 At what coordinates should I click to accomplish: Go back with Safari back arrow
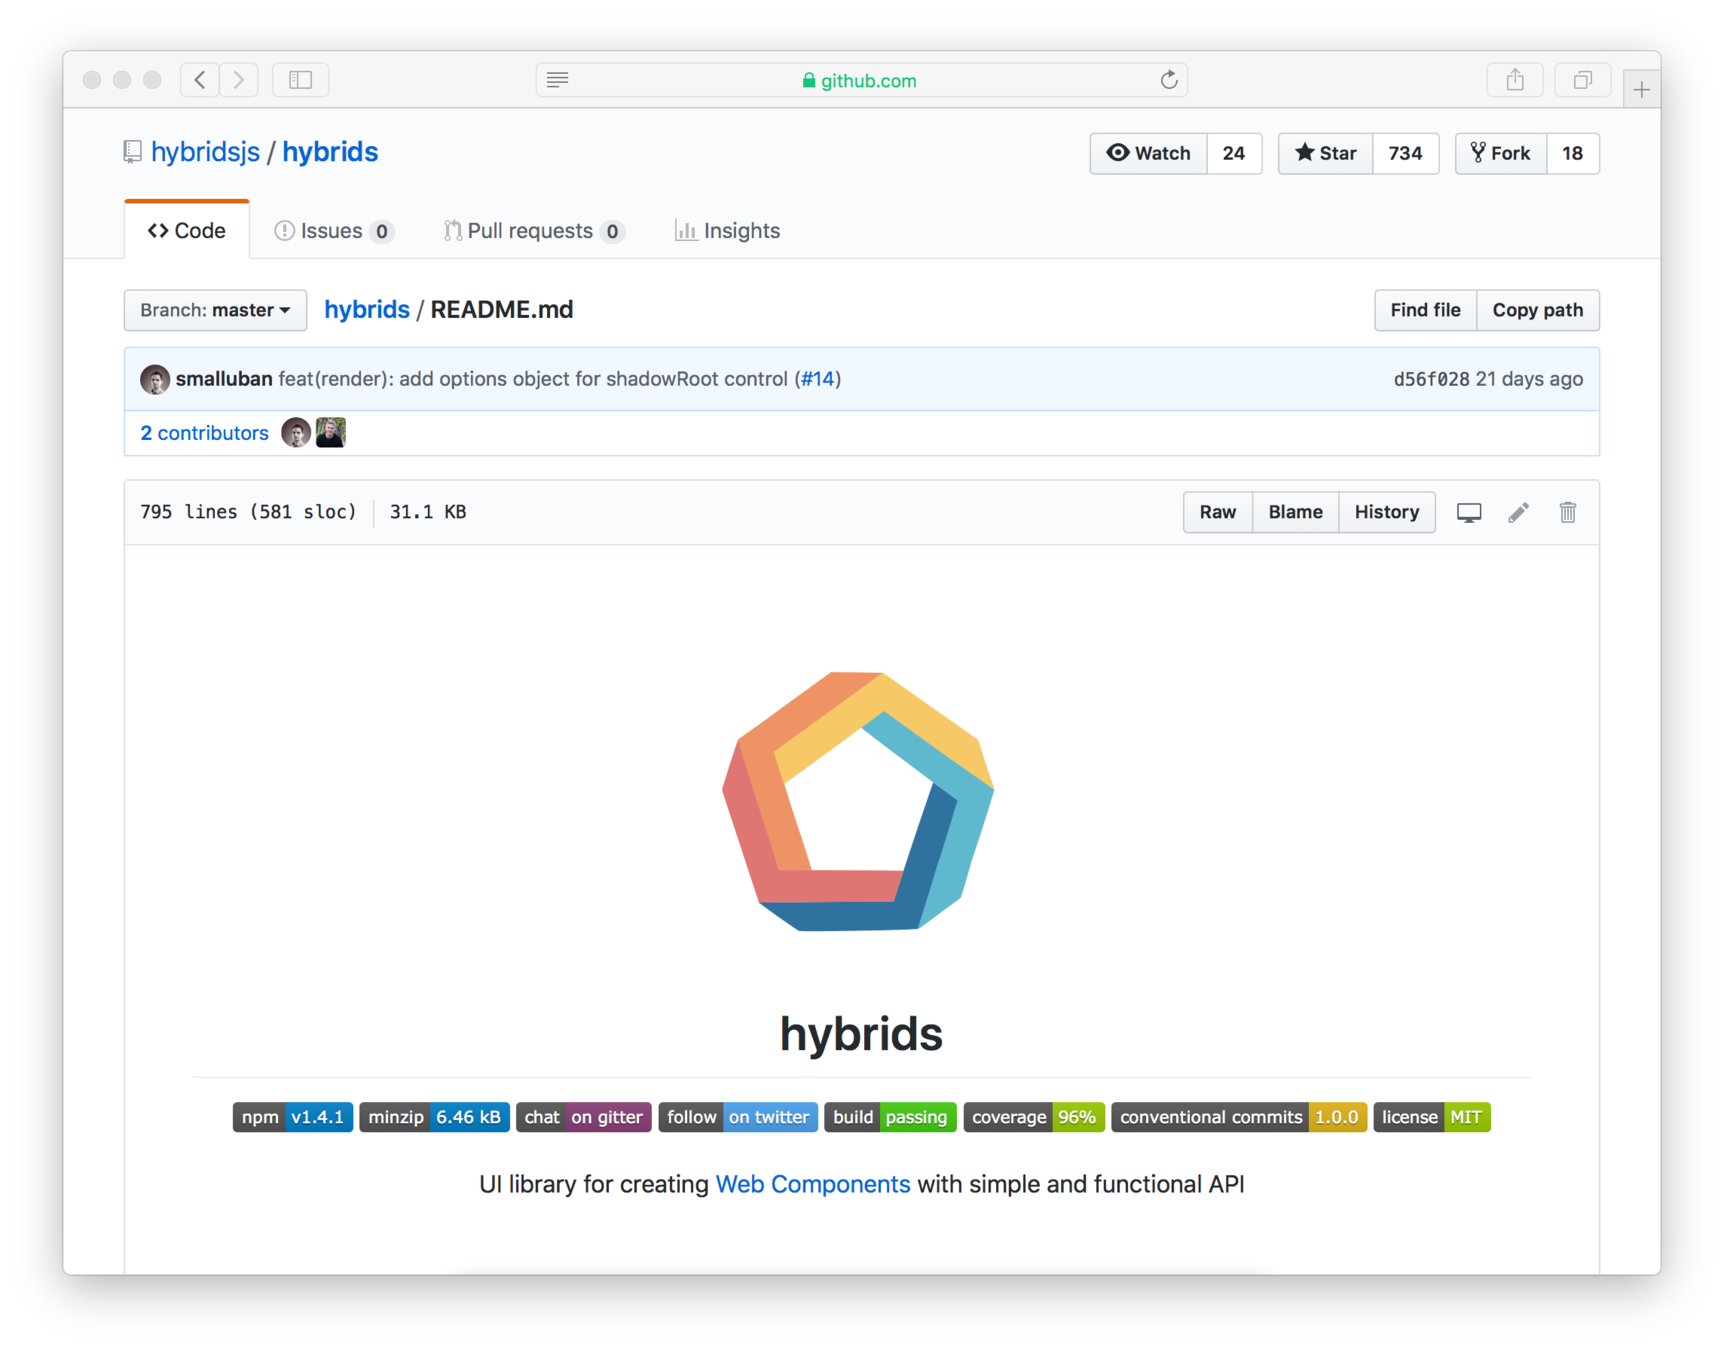click(x=200, y=80)
